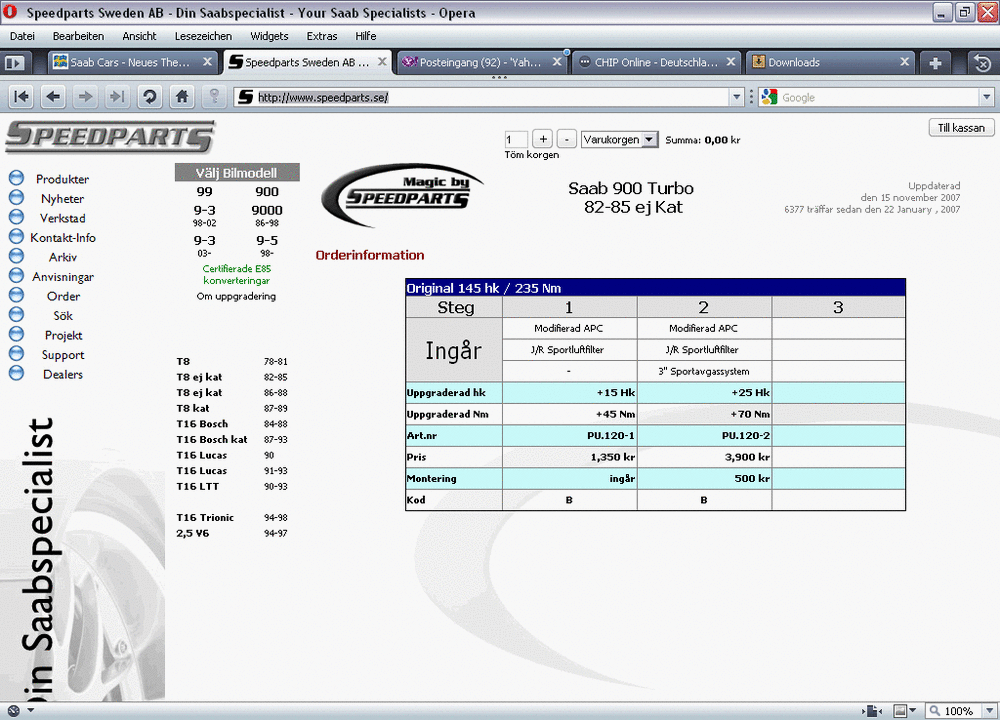Click the Rewind navigation button
1000x720 pixels.
tap(21, 97)
